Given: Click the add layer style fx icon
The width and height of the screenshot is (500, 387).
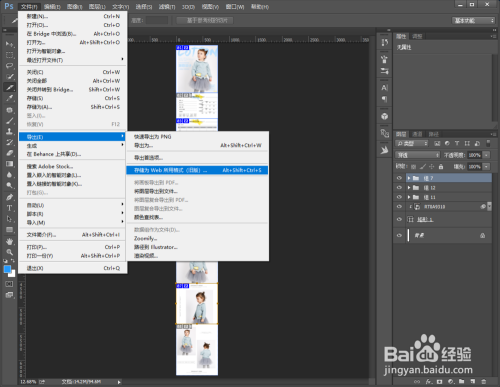Looking at the screenshot, I should pos(429,381).
